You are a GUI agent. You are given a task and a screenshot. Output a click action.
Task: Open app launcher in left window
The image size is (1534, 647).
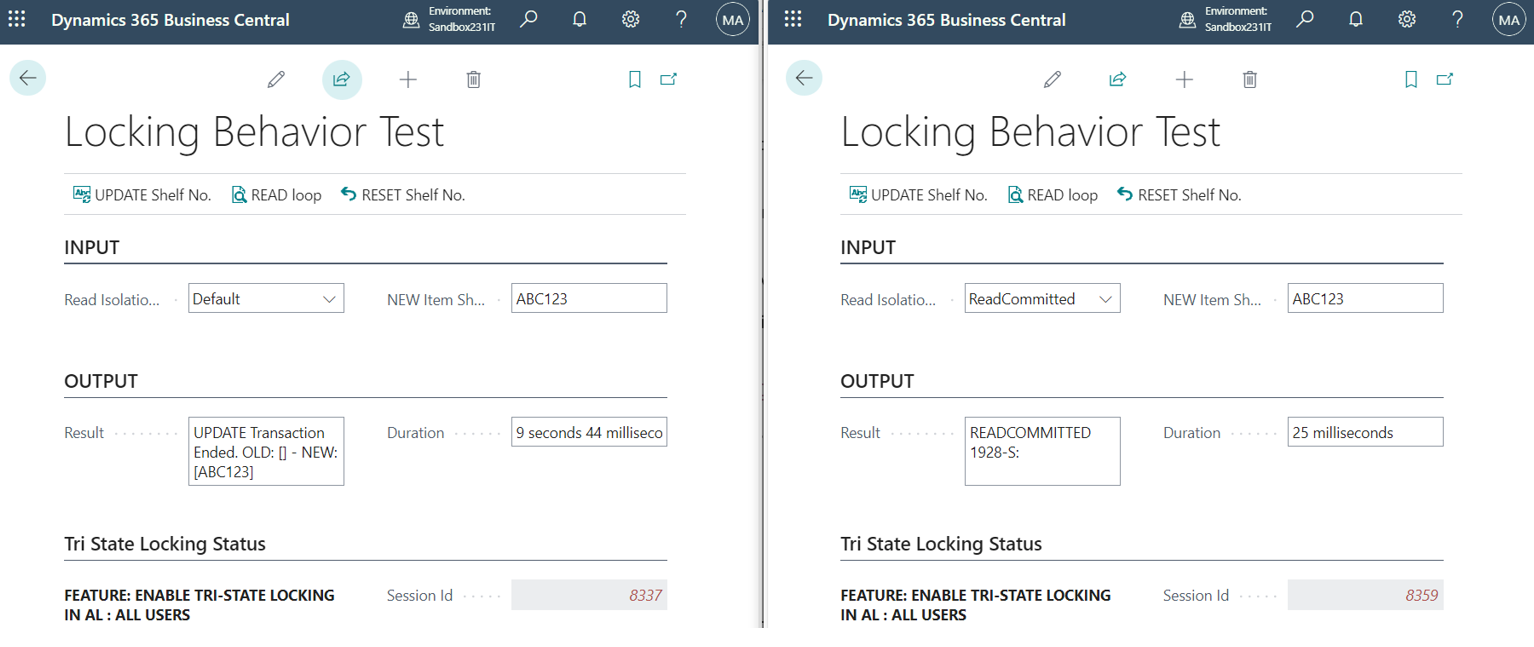point(17,20)
